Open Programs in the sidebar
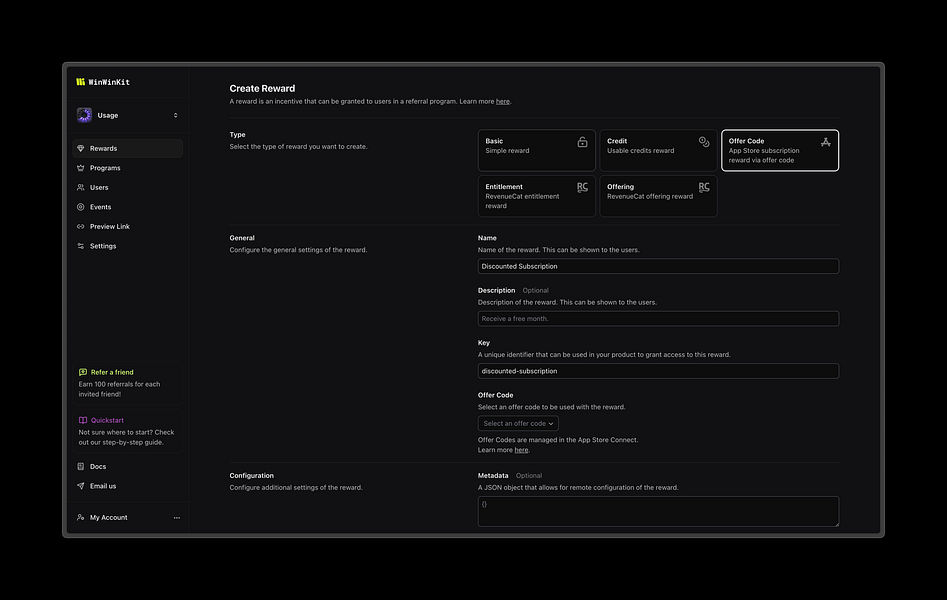Screen dimensions: 947x600 point(127,168)
